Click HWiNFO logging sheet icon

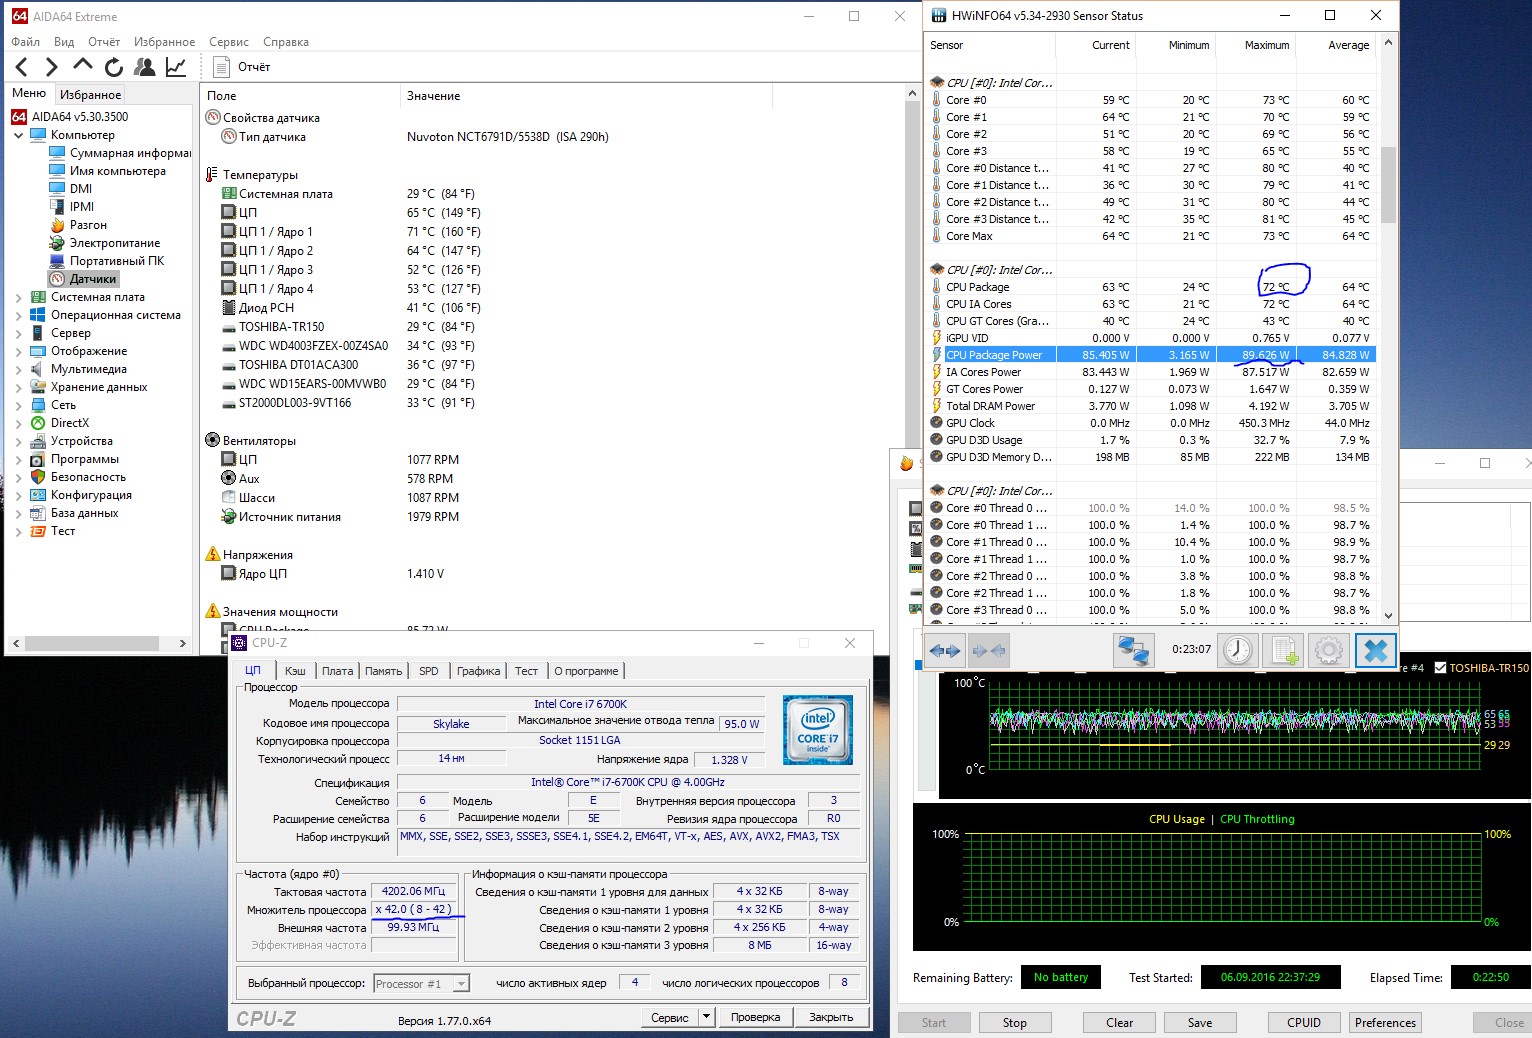pos(1284,650)
